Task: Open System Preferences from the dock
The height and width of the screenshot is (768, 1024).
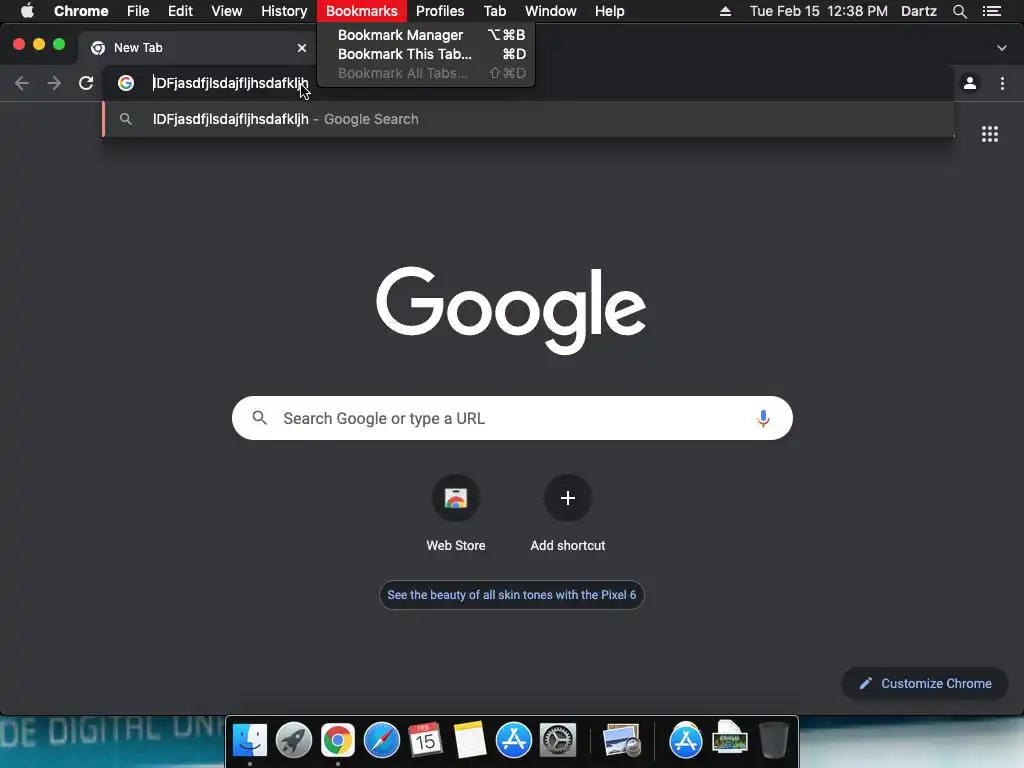Action: (557, 740)
